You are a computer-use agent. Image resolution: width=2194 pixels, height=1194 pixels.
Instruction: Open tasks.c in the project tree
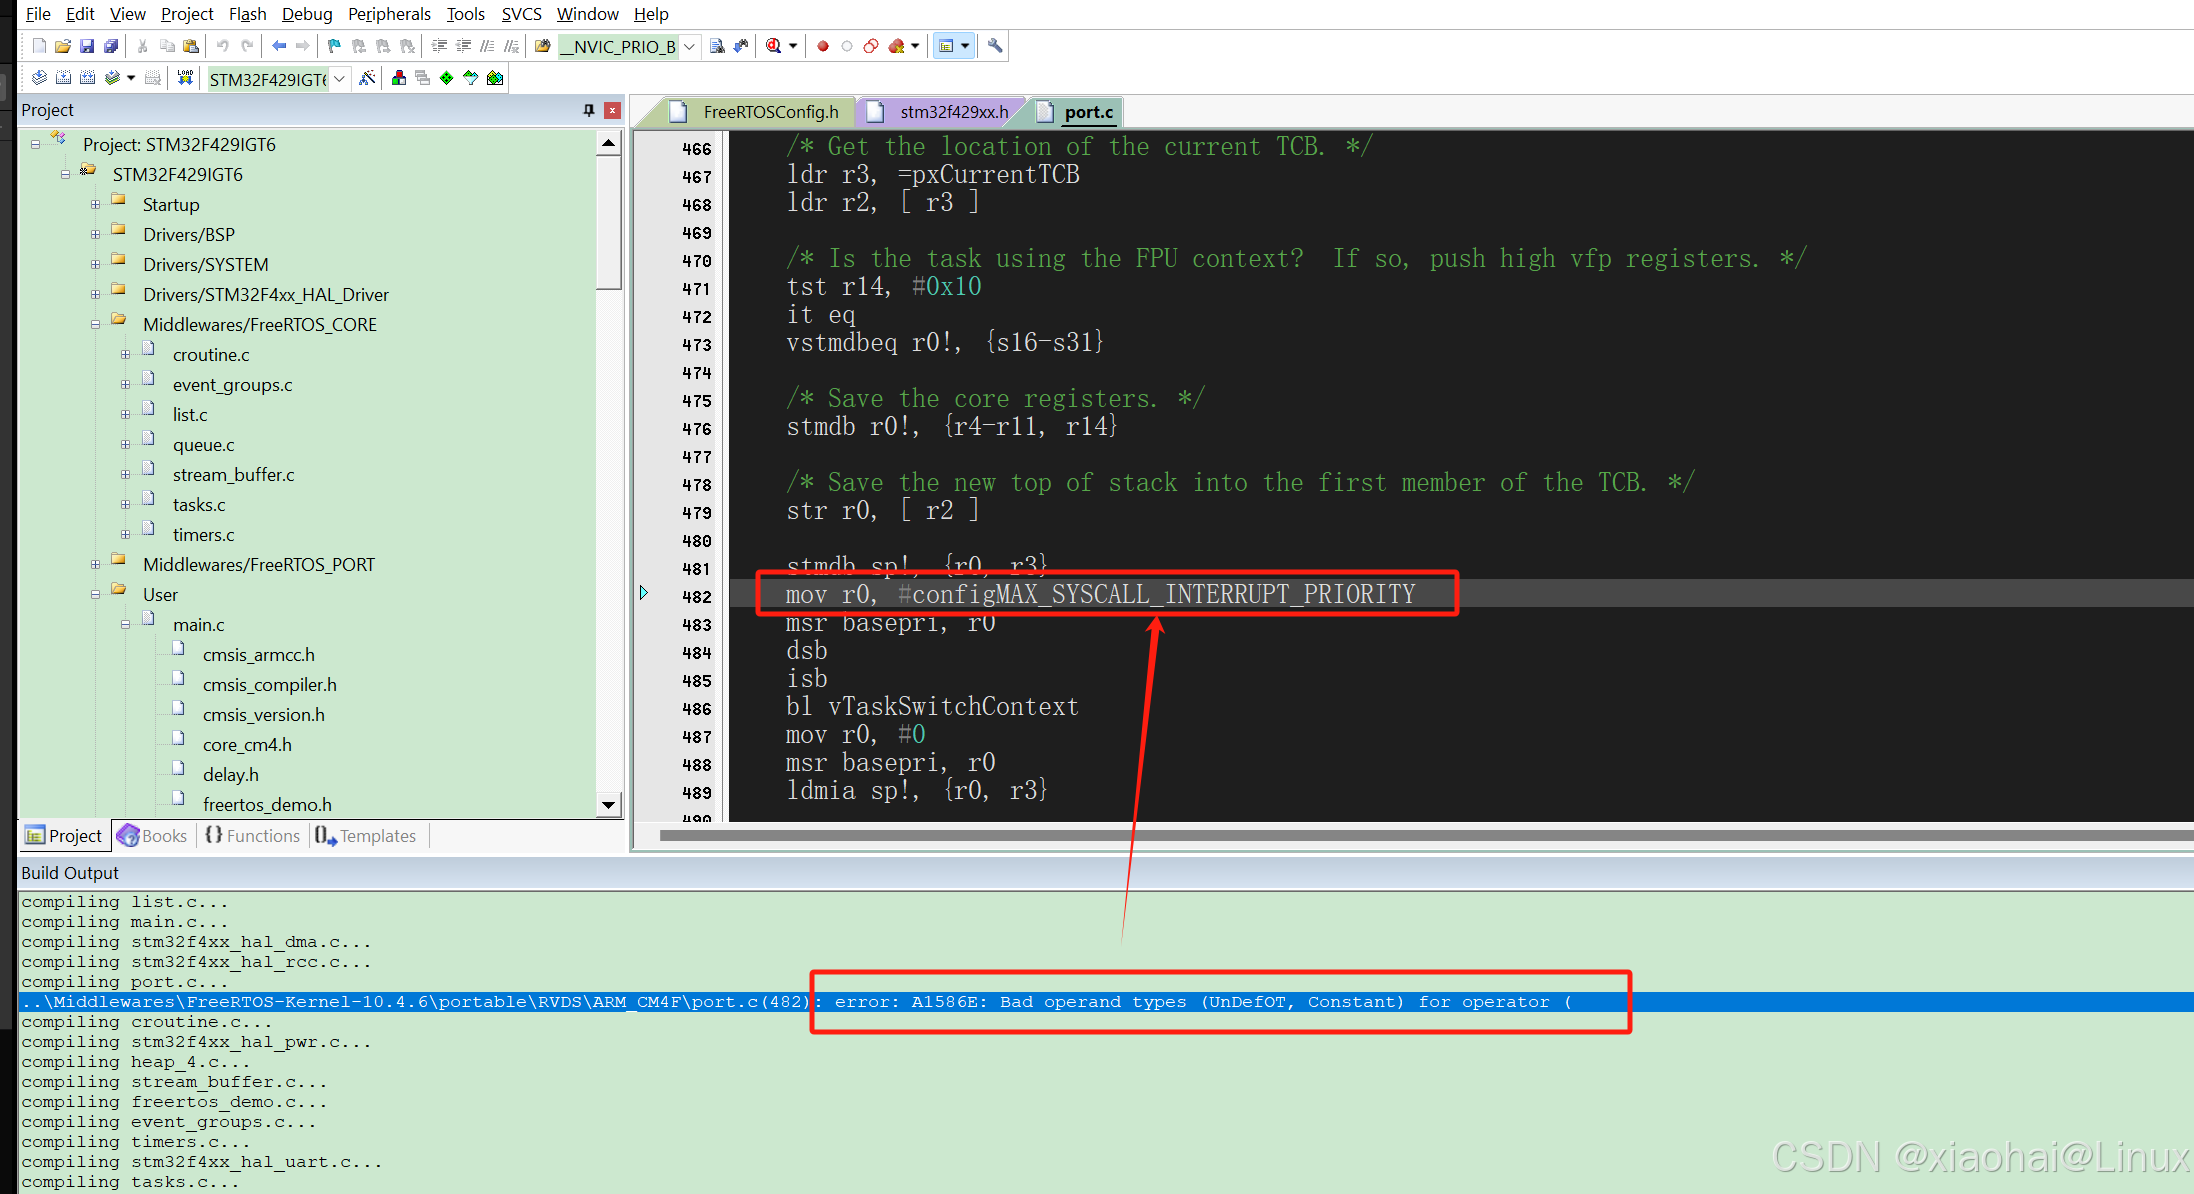pyautogui.click(x=199, y=505)
